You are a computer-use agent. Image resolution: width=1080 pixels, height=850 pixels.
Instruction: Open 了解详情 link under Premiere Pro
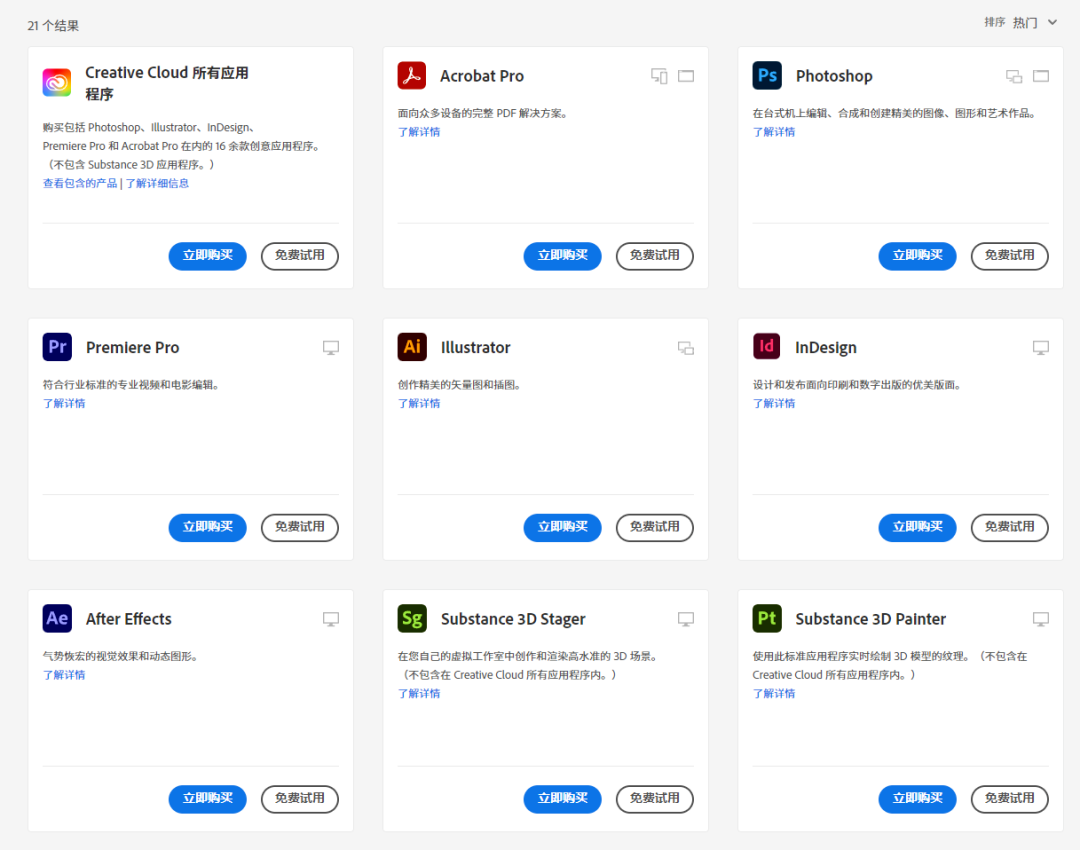[x=64, y=403]
